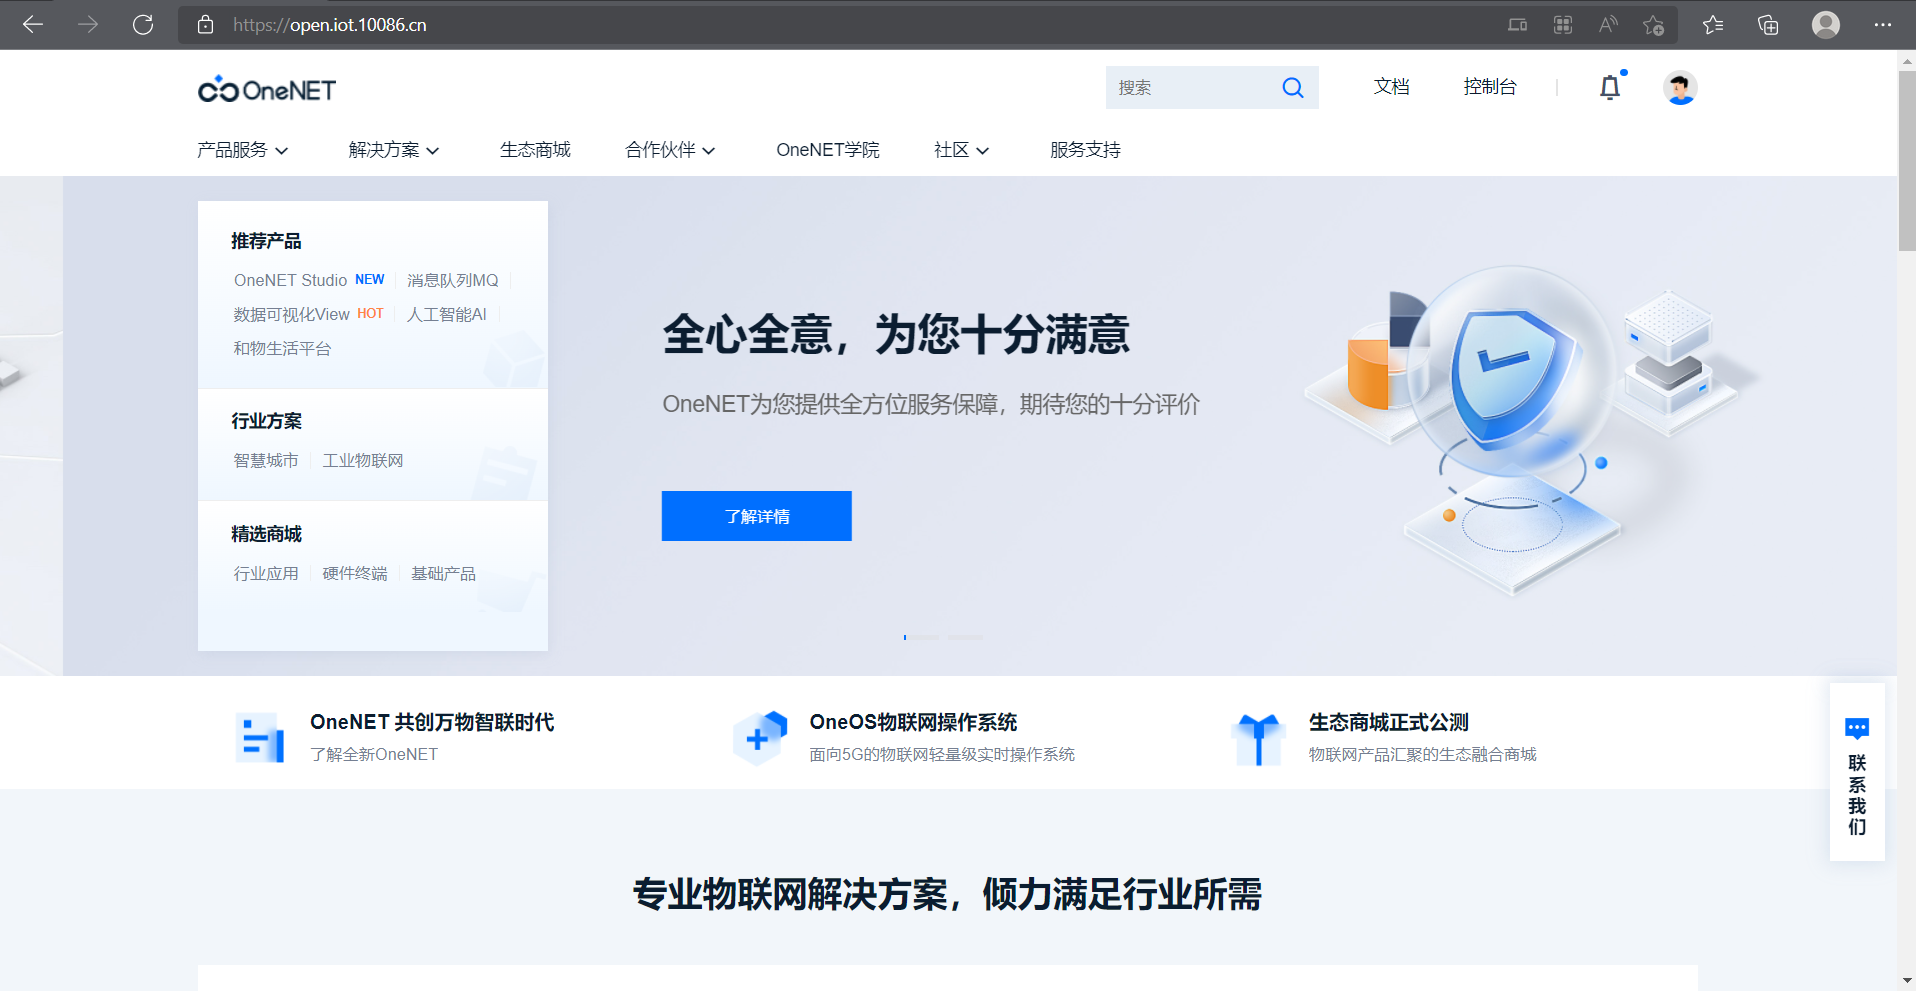Open the 控制台 console
Viewport: 1916px width, 991px height.
coord(1490,87)
